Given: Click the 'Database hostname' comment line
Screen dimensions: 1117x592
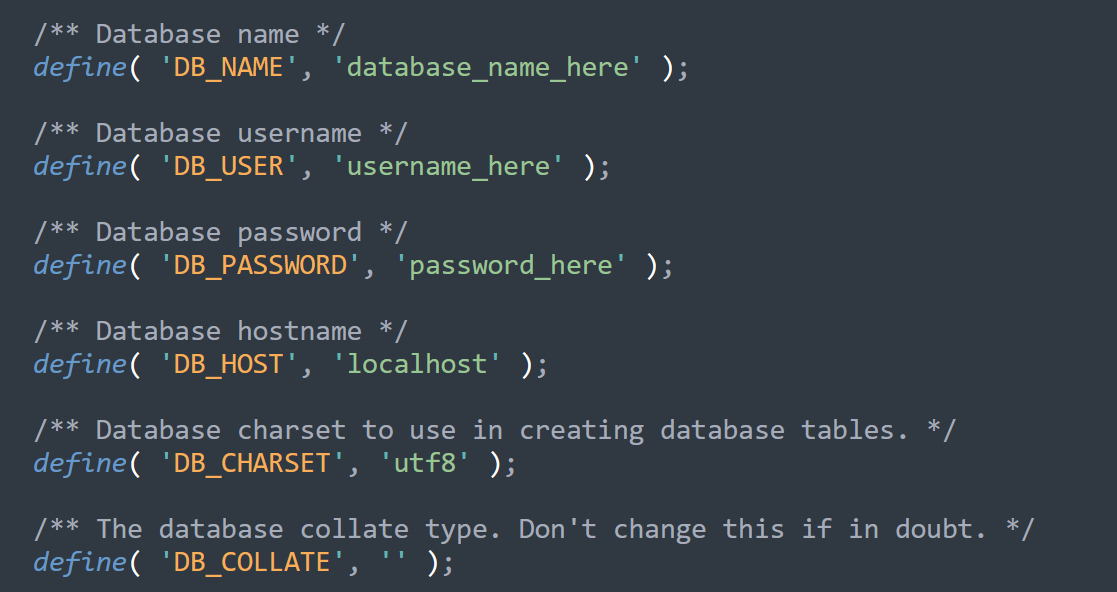Looking at the screenshot, I should tap(220, 331).
